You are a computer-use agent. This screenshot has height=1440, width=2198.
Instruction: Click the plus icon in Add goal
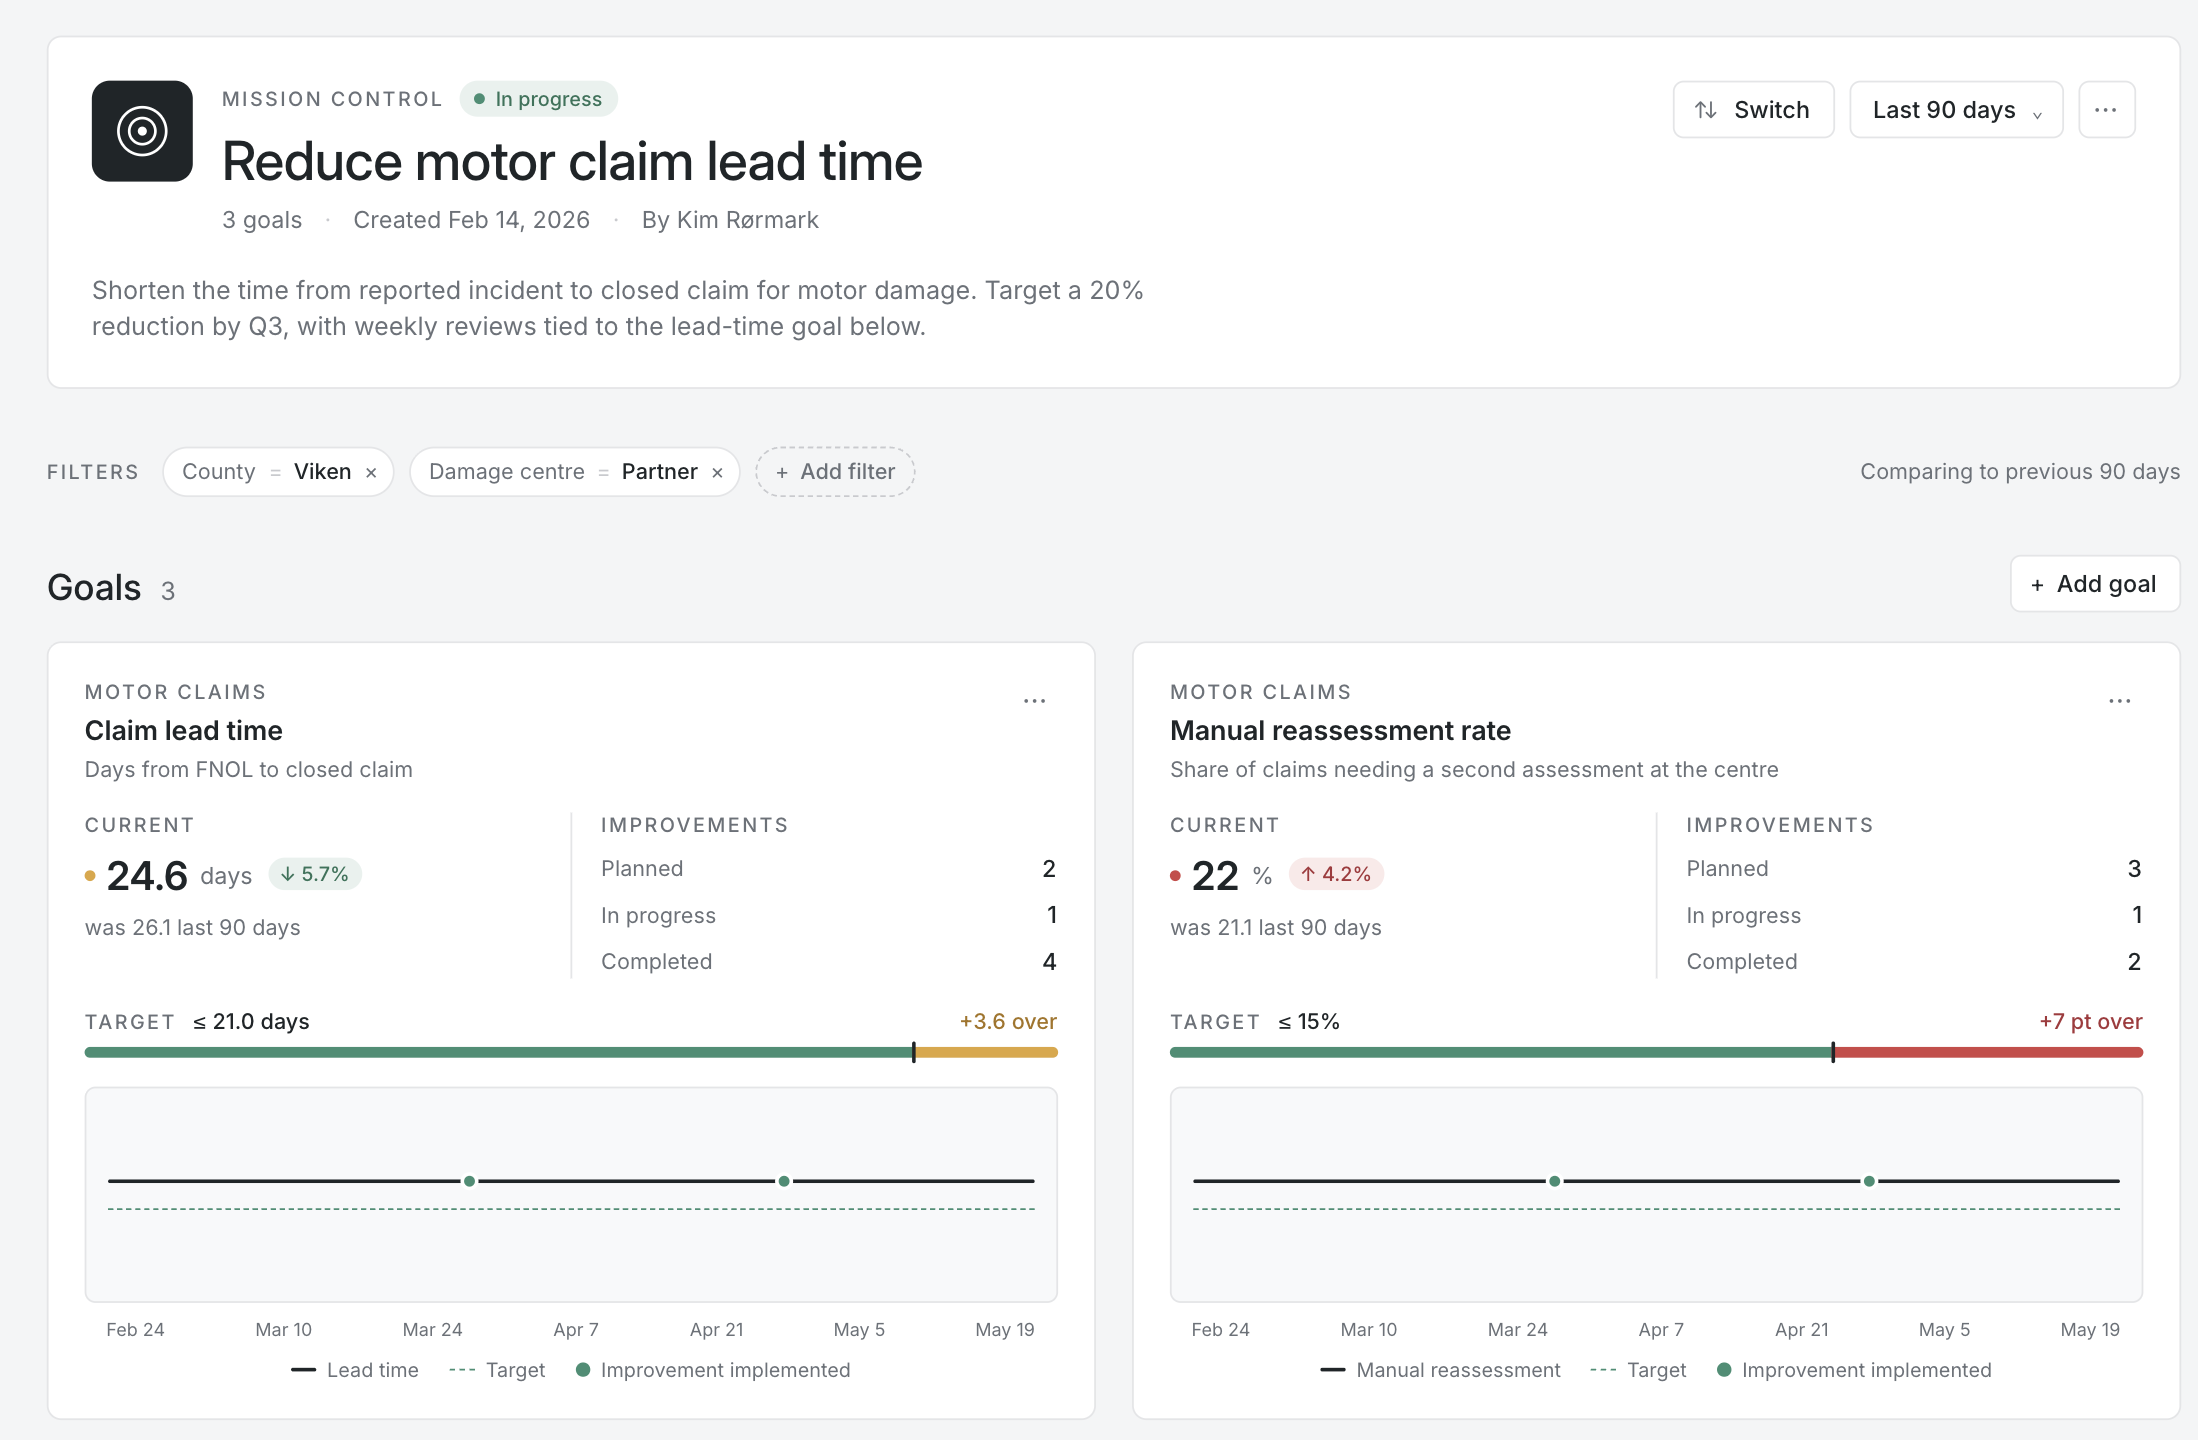tap(2037, 585)
